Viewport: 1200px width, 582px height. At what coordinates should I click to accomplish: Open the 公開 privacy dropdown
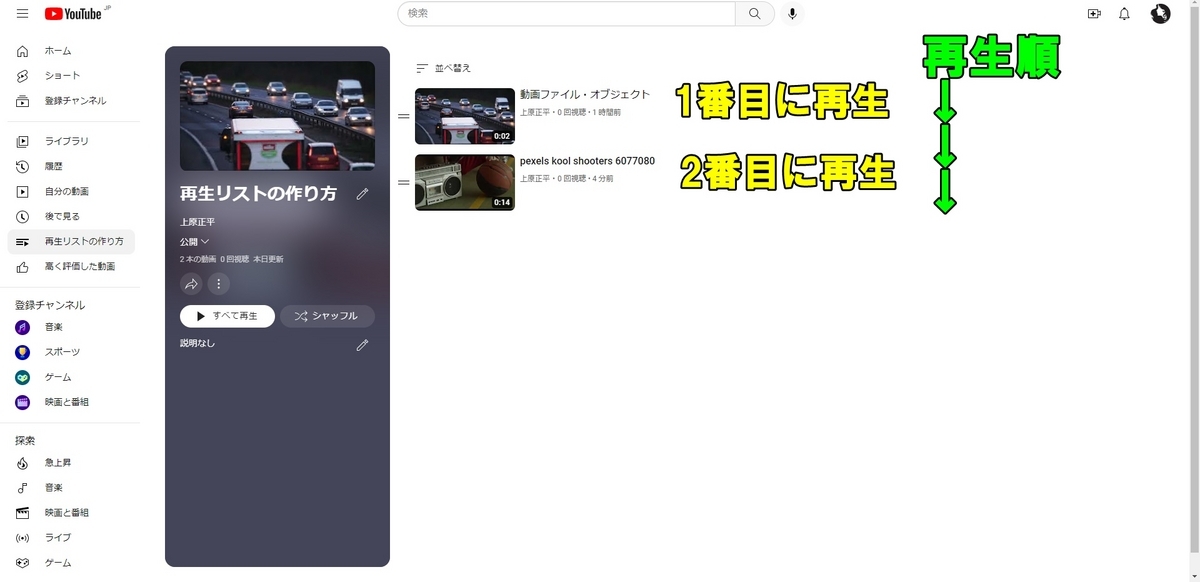pyautogui.click(x=193, y=242)
